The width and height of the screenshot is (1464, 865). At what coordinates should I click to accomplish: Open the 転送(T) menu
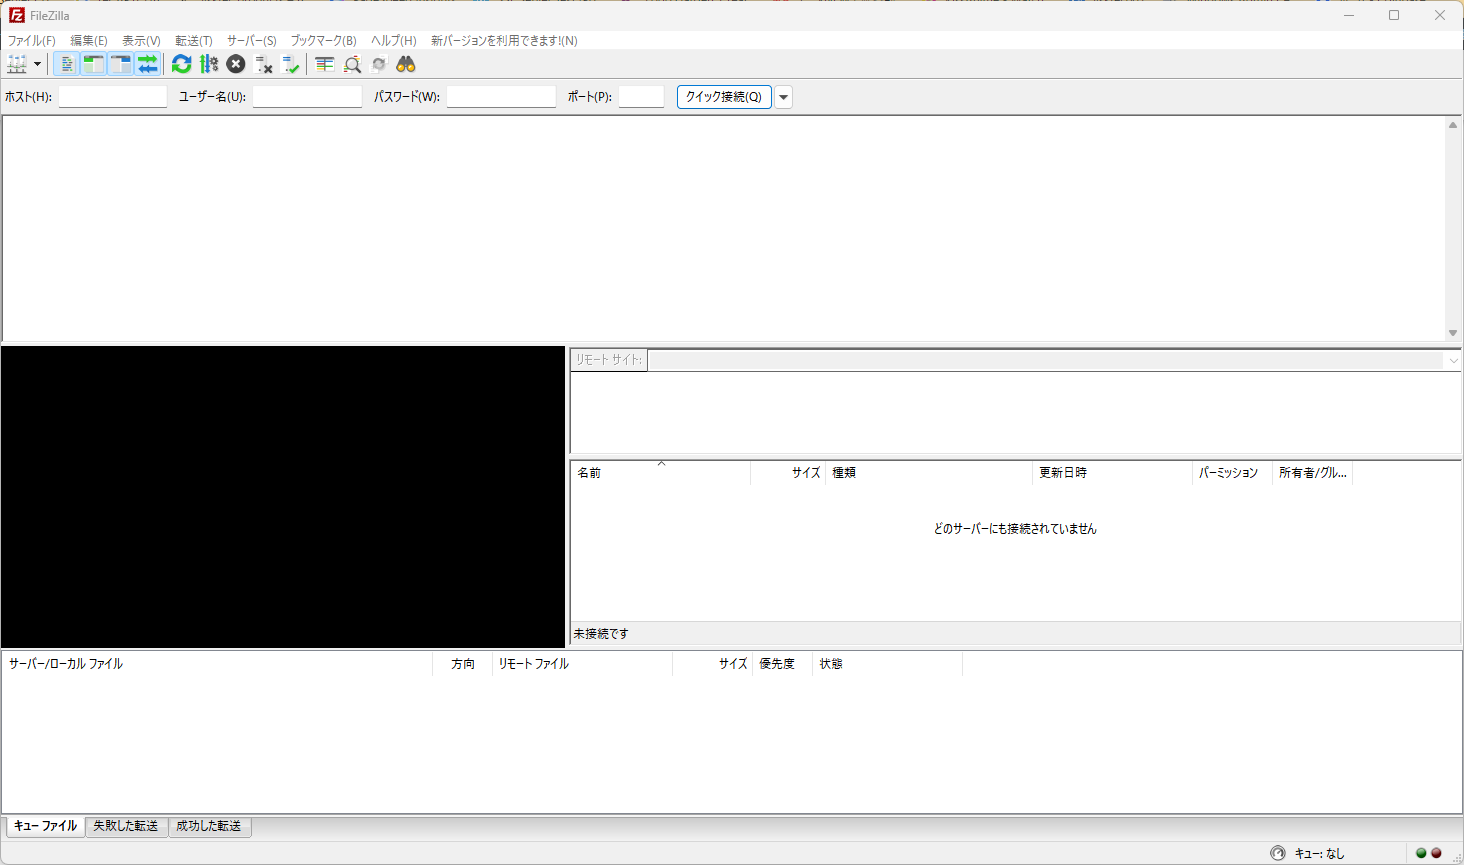pyautogui.click(x=194, y=41)
